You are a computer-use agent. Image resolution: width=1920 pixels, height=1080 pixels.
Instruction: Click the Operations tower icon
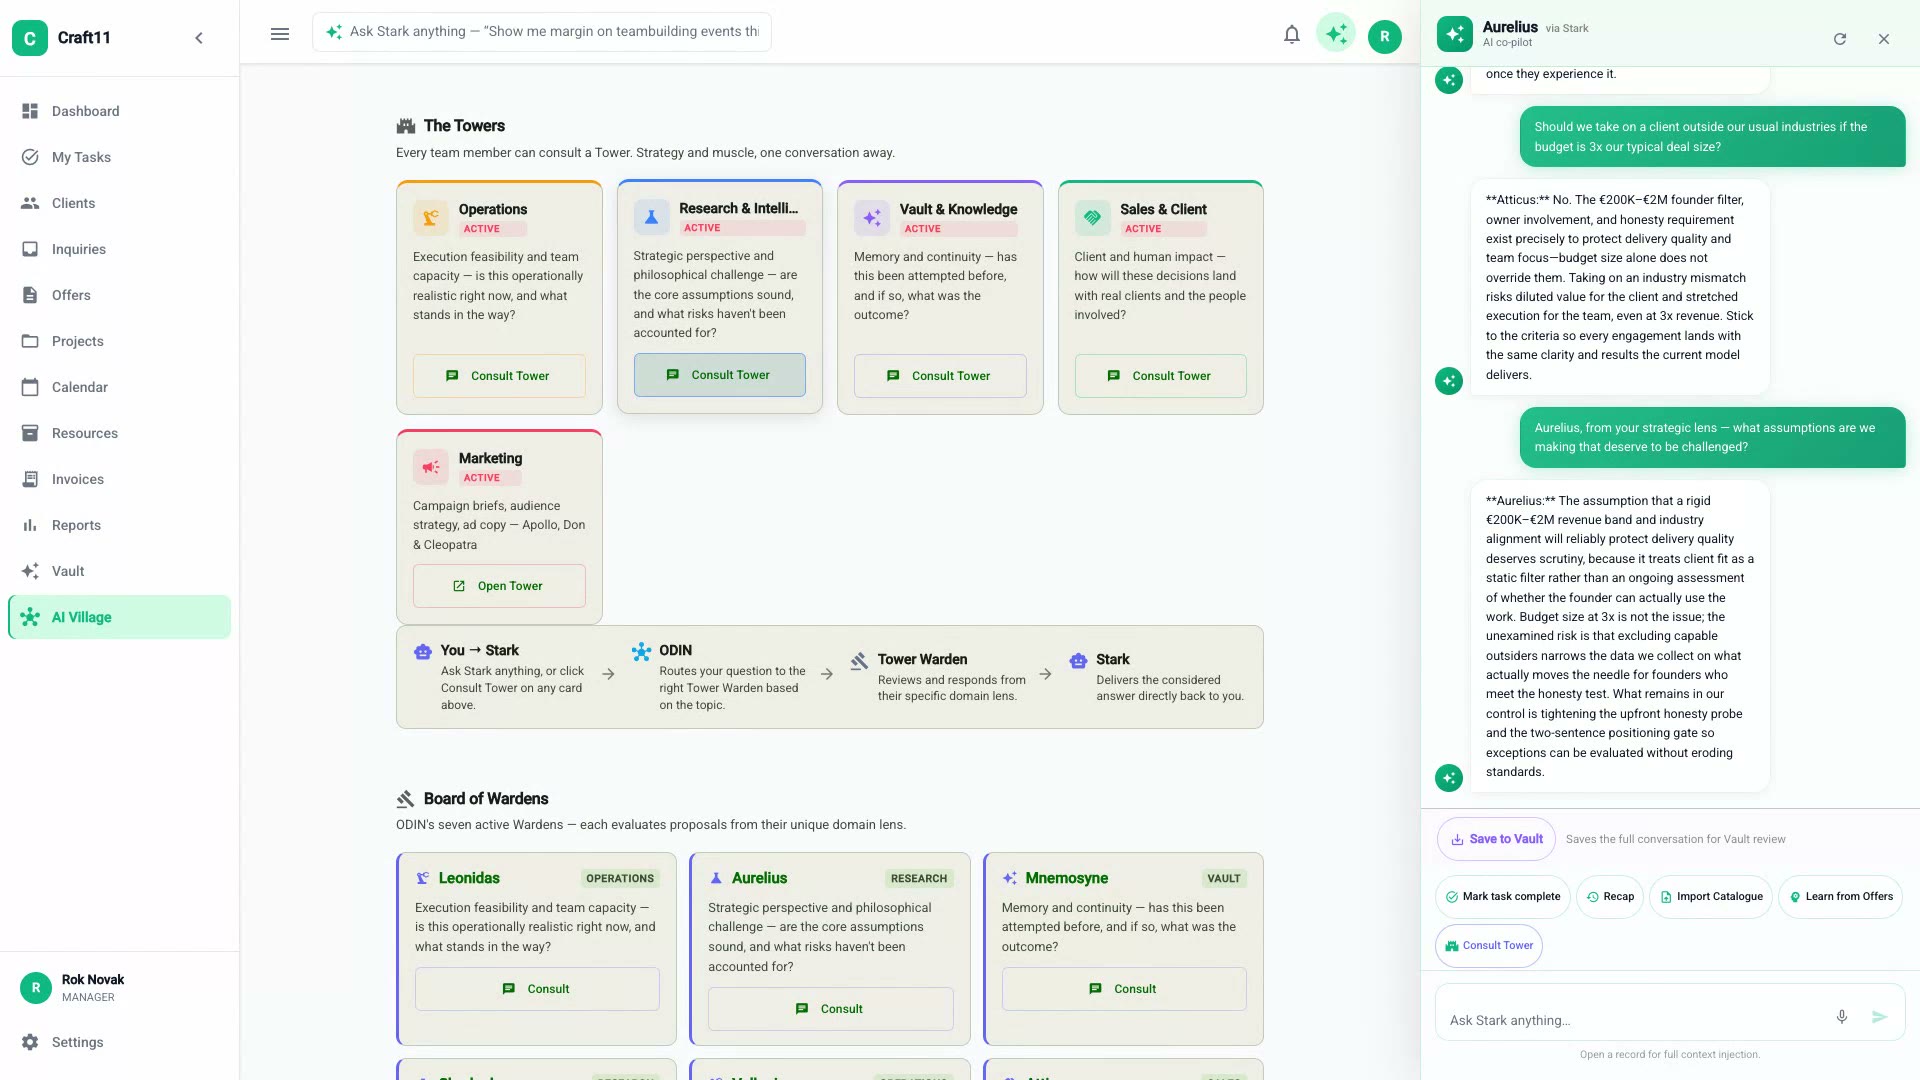(431, 217)
